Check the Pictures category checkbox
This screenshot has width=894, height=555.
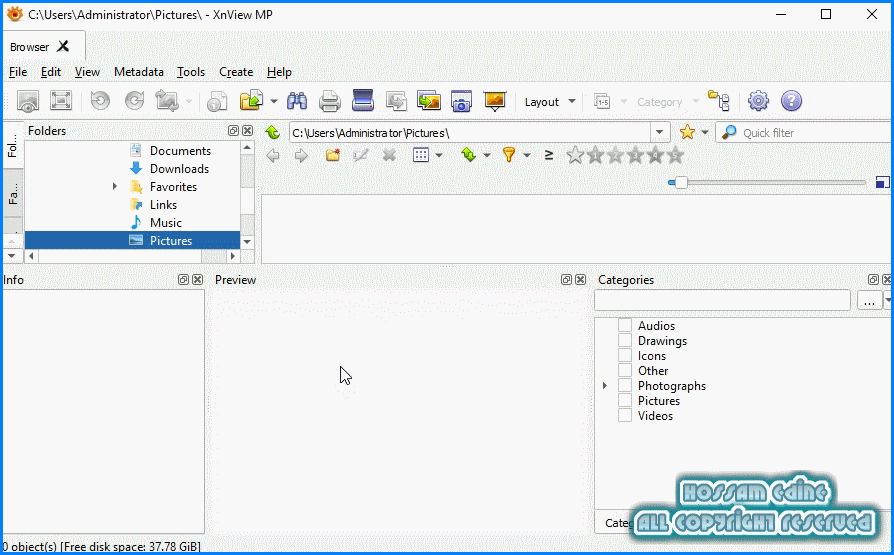[625, 401]
